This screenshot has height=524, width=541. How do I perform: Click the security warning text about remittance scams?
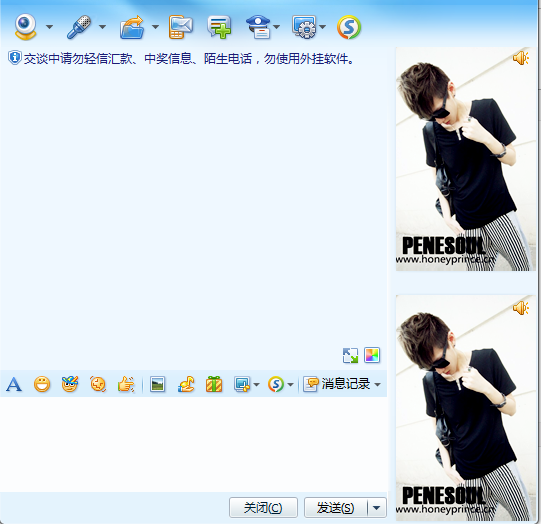pos(189,59)
